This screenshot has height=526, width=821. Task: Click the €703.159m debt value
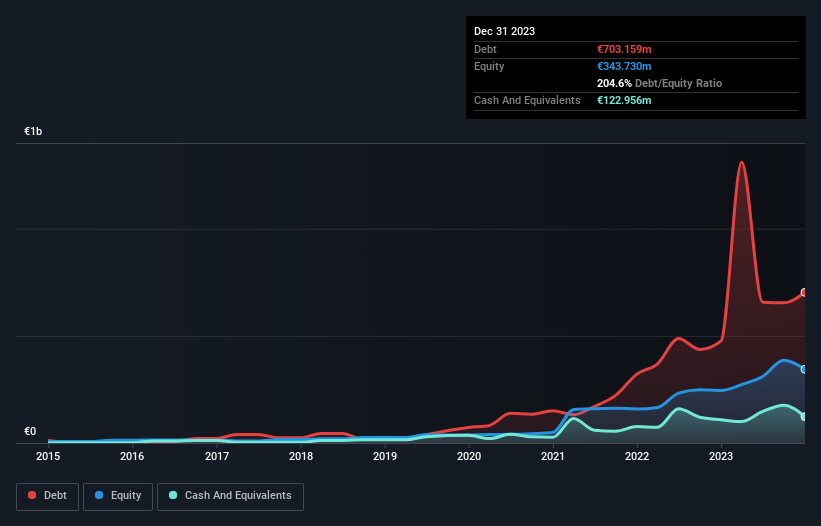[x=624, y=49]
